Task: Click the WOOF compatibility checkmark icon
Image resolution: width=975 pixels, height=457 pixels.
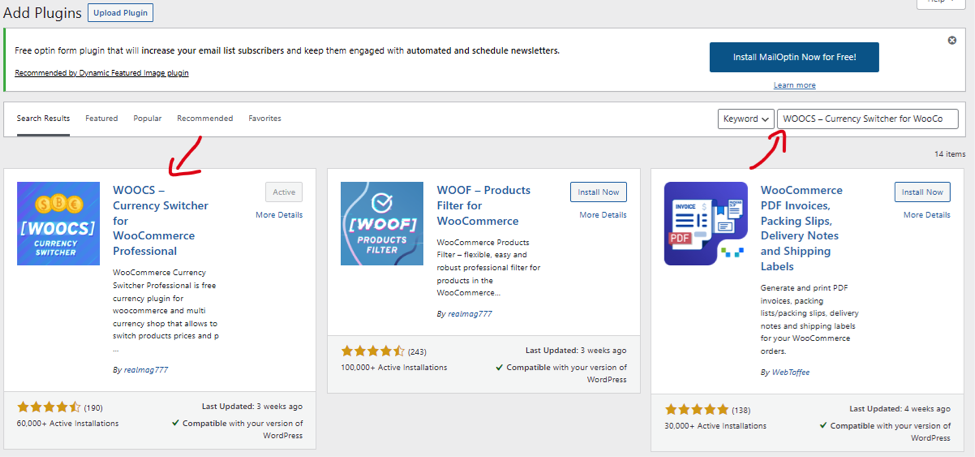Action: [499, 367]
